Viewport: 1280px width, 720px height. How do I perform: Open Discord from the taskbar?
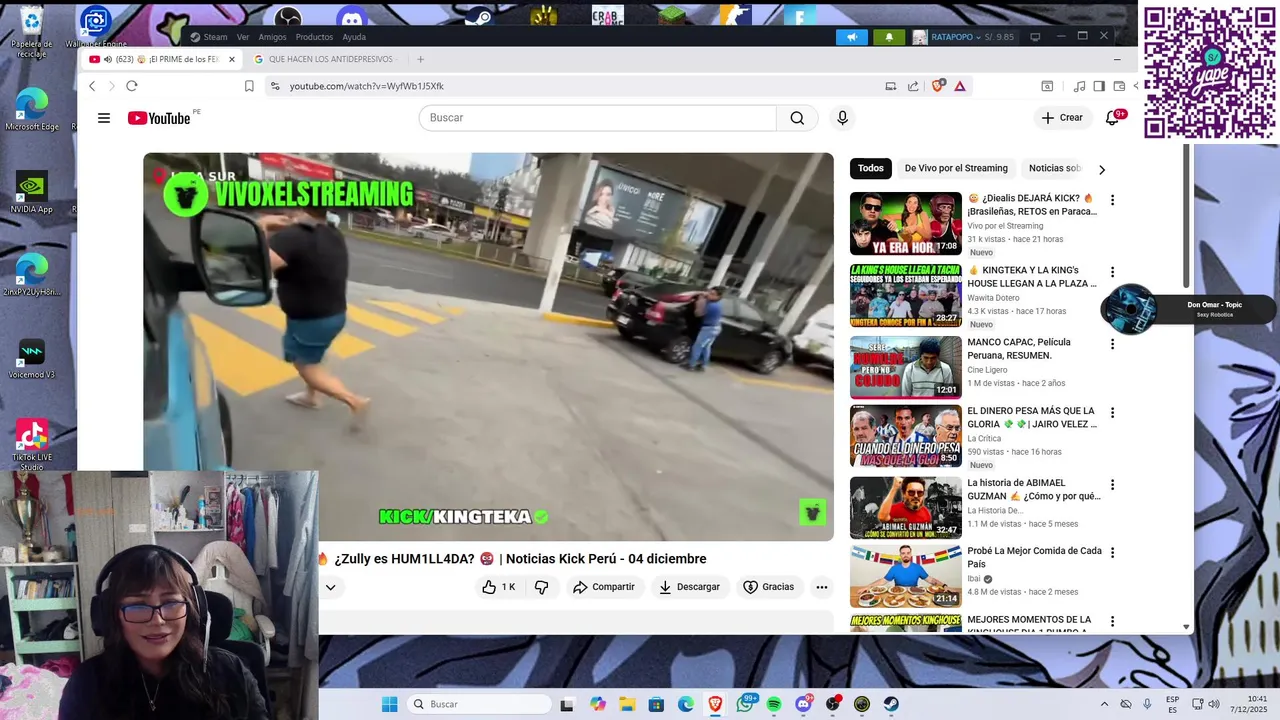coord(803,704)
